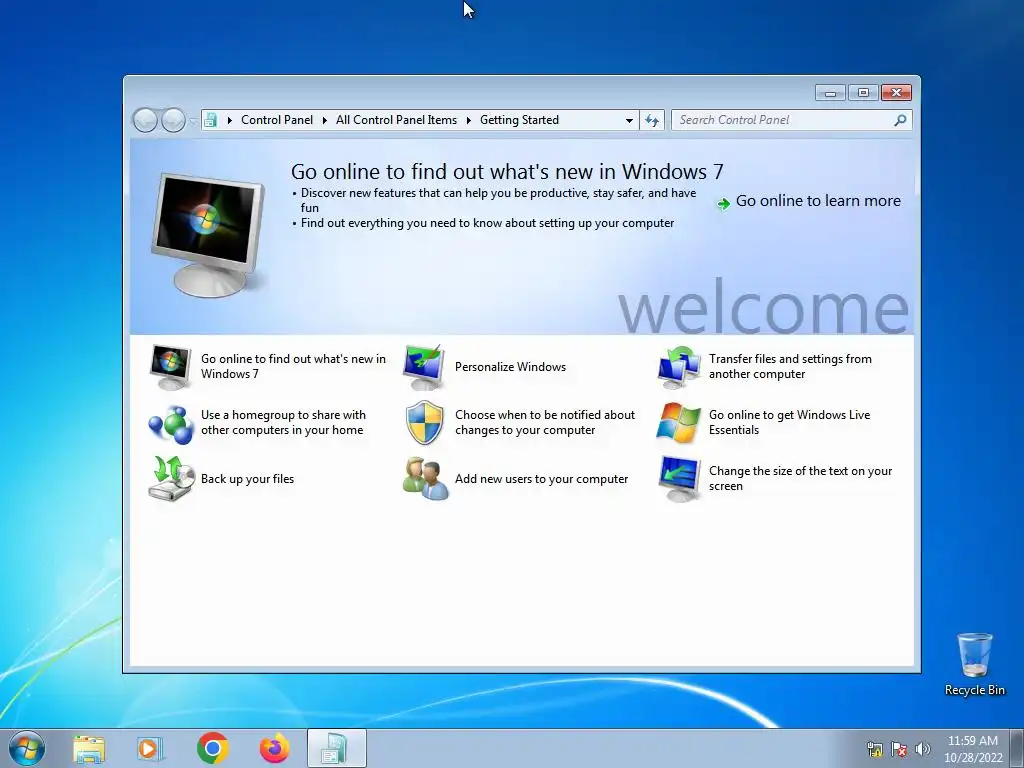The image size is (1024, 768).
Task: Minimize the Getting Started window
Action: (830, 93)
